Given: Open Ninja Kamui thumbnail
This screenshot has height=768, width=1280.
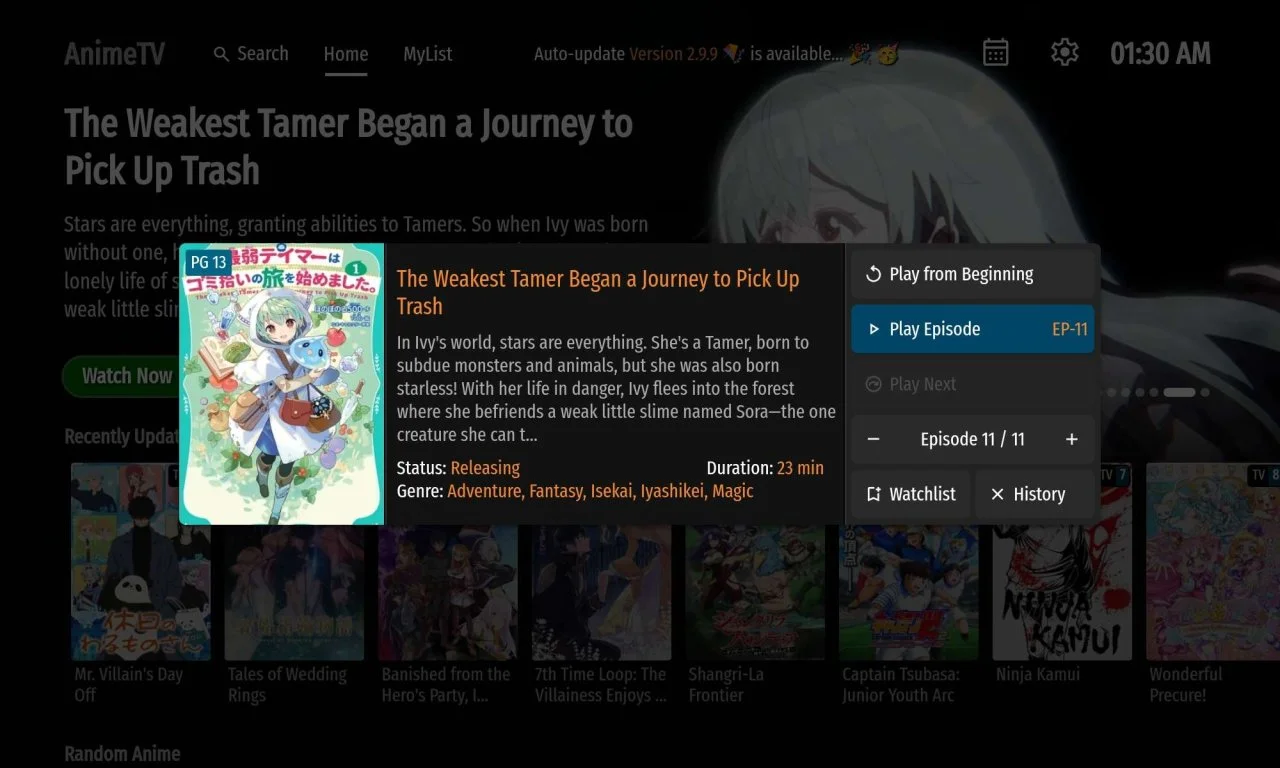Looking at the screenshot, I should (x=1062, y=561).
